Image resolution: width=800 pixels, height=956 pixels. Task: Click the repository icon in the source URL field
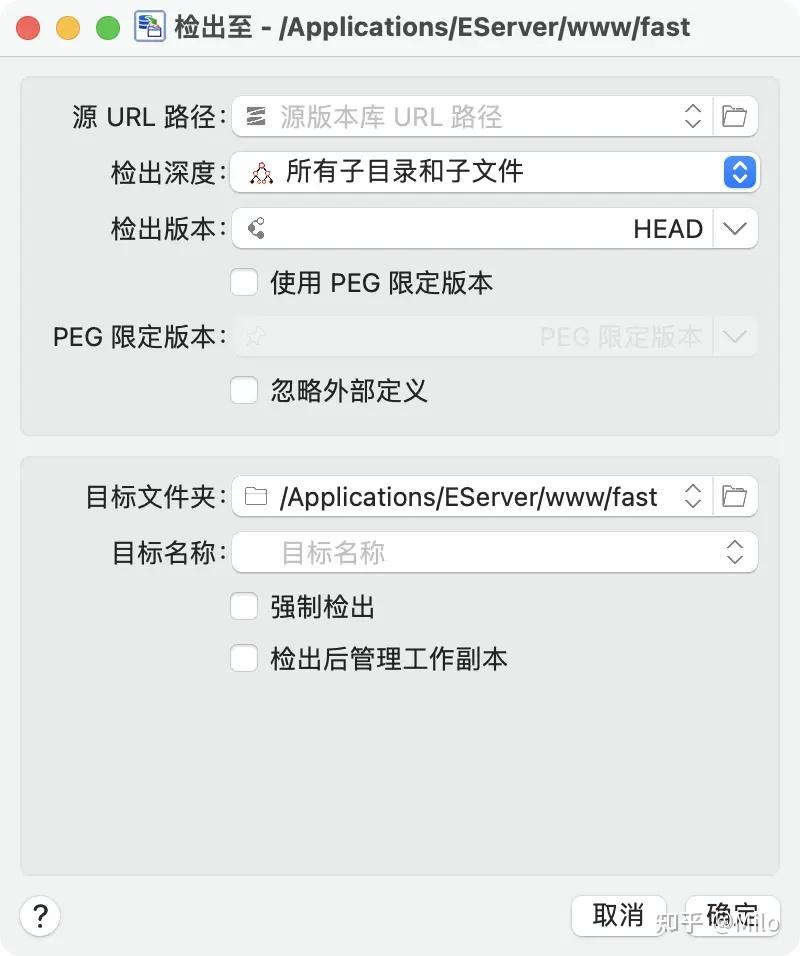257,116
